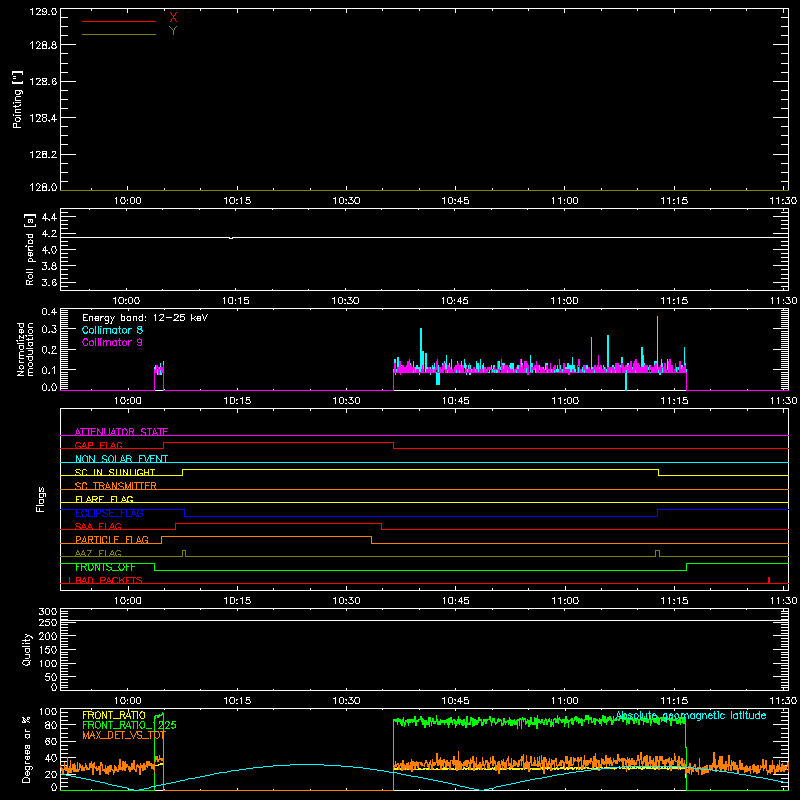Viewport: 800px width, 800px height.
Task: Click the Energy band: 12-25 keV label
Action: (145, 318)
